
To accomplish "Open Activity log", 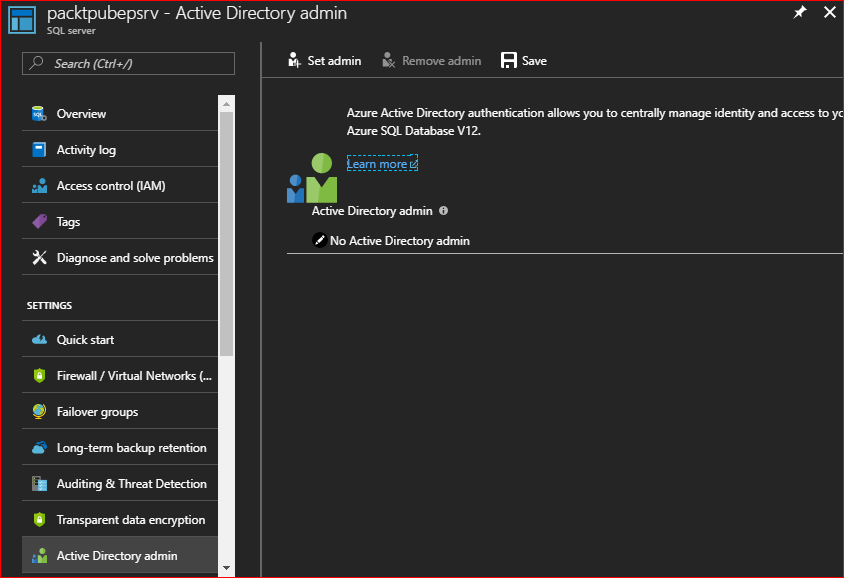I will [x=120, y=150].
